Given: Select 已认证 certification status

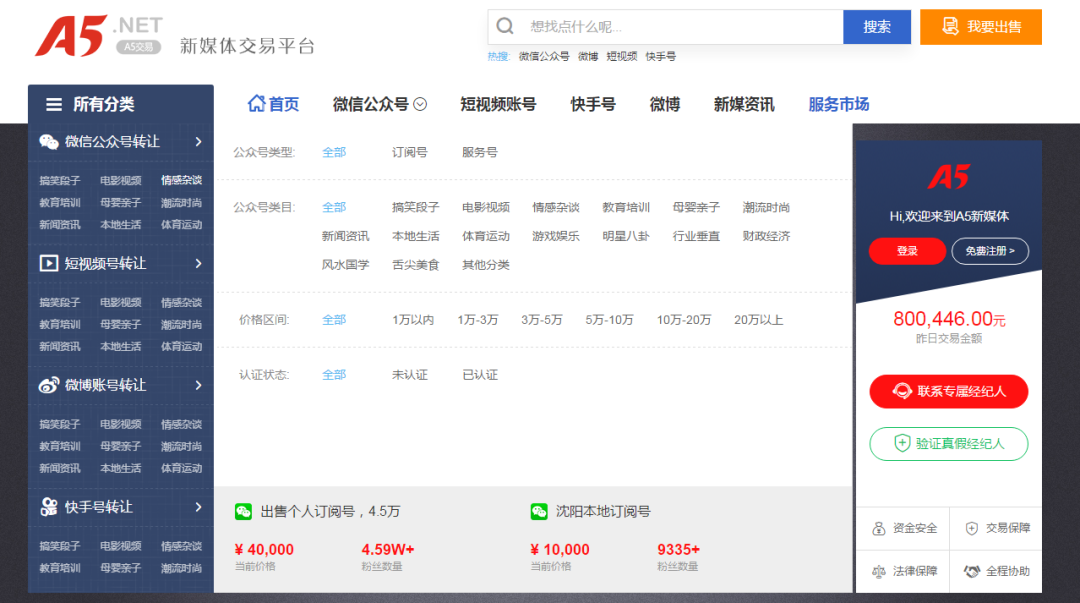Looking at the screenshot, I should tap(479, 375).
